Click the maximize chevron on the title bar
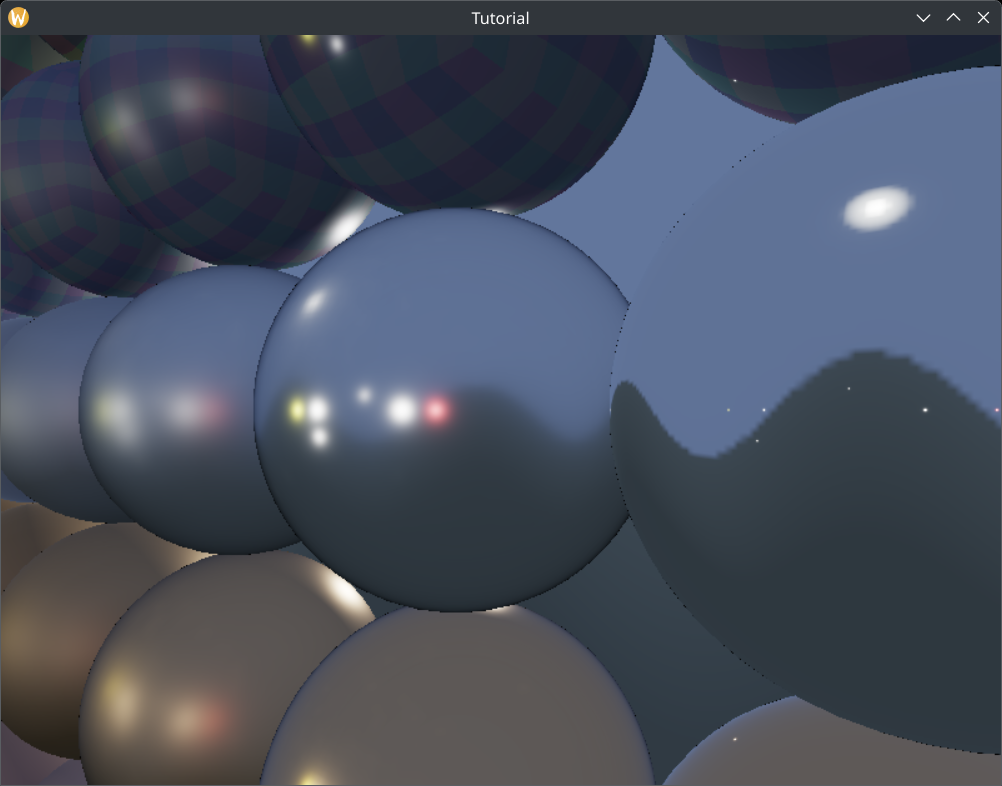Image resolution: width=1002 pixels, height=786 pixels. tap(953, 17)
